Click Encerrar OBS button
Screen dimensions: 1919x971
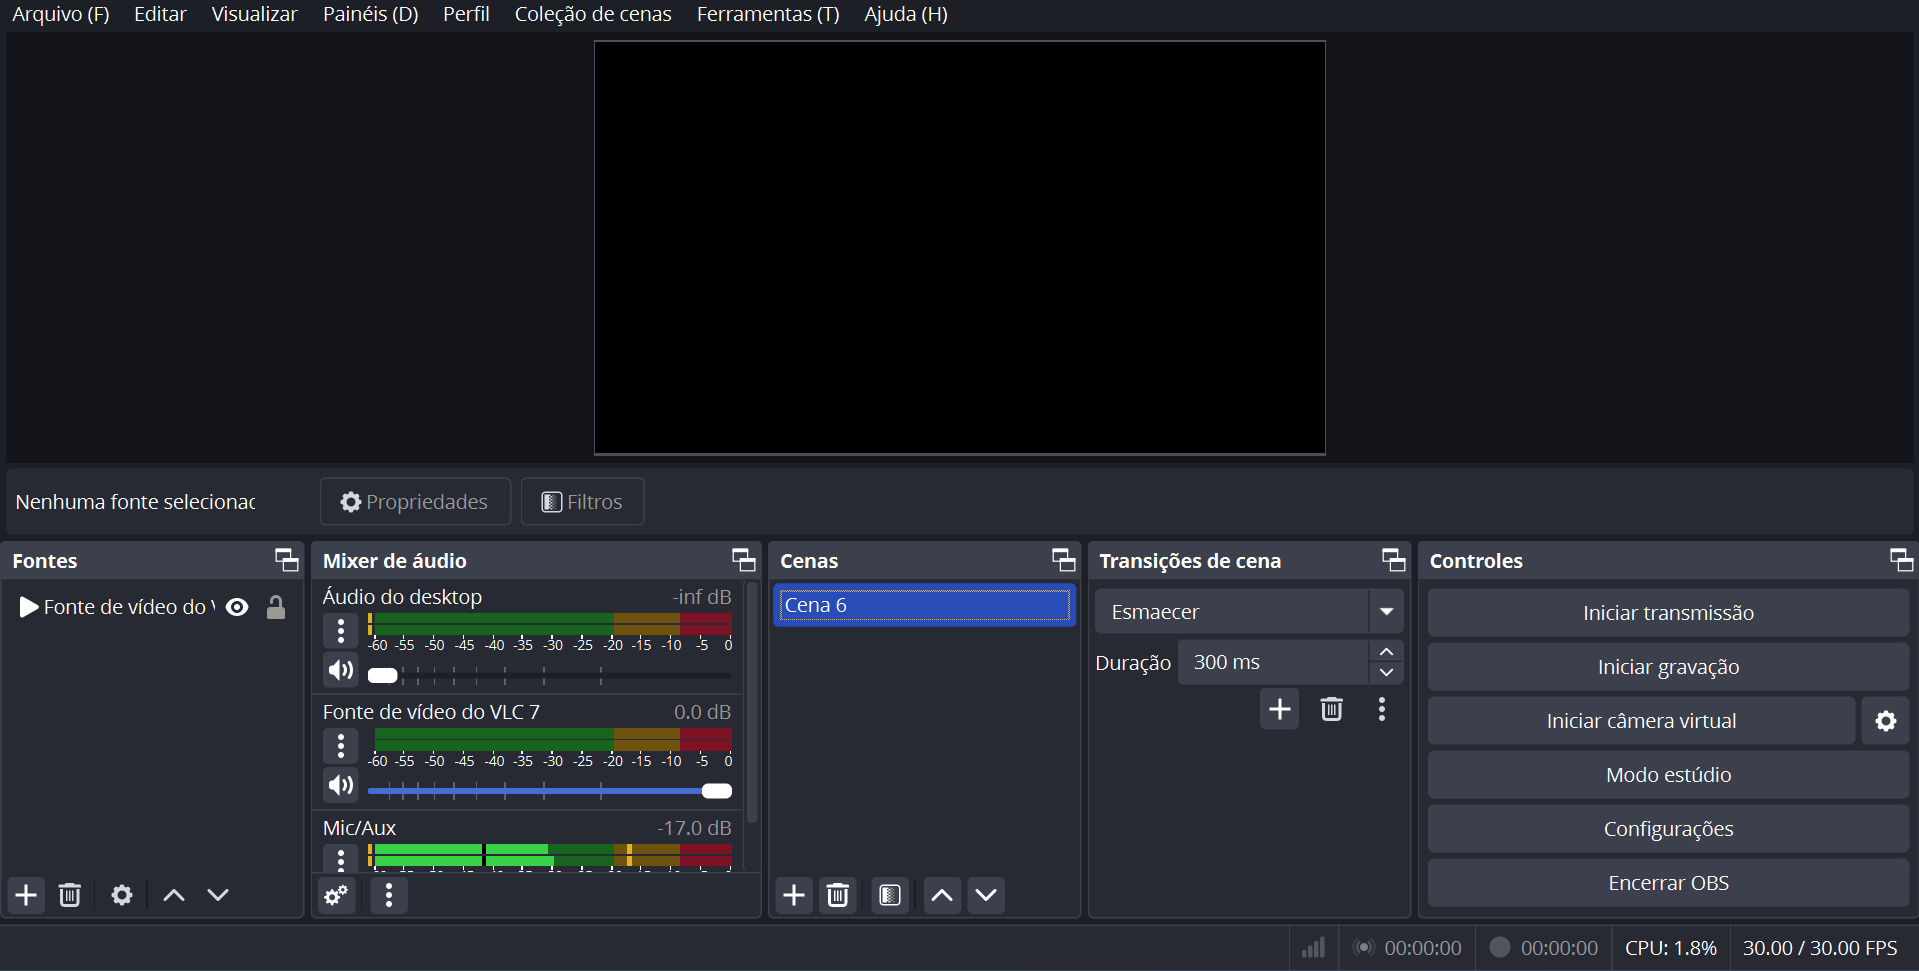pos(1668,883)
